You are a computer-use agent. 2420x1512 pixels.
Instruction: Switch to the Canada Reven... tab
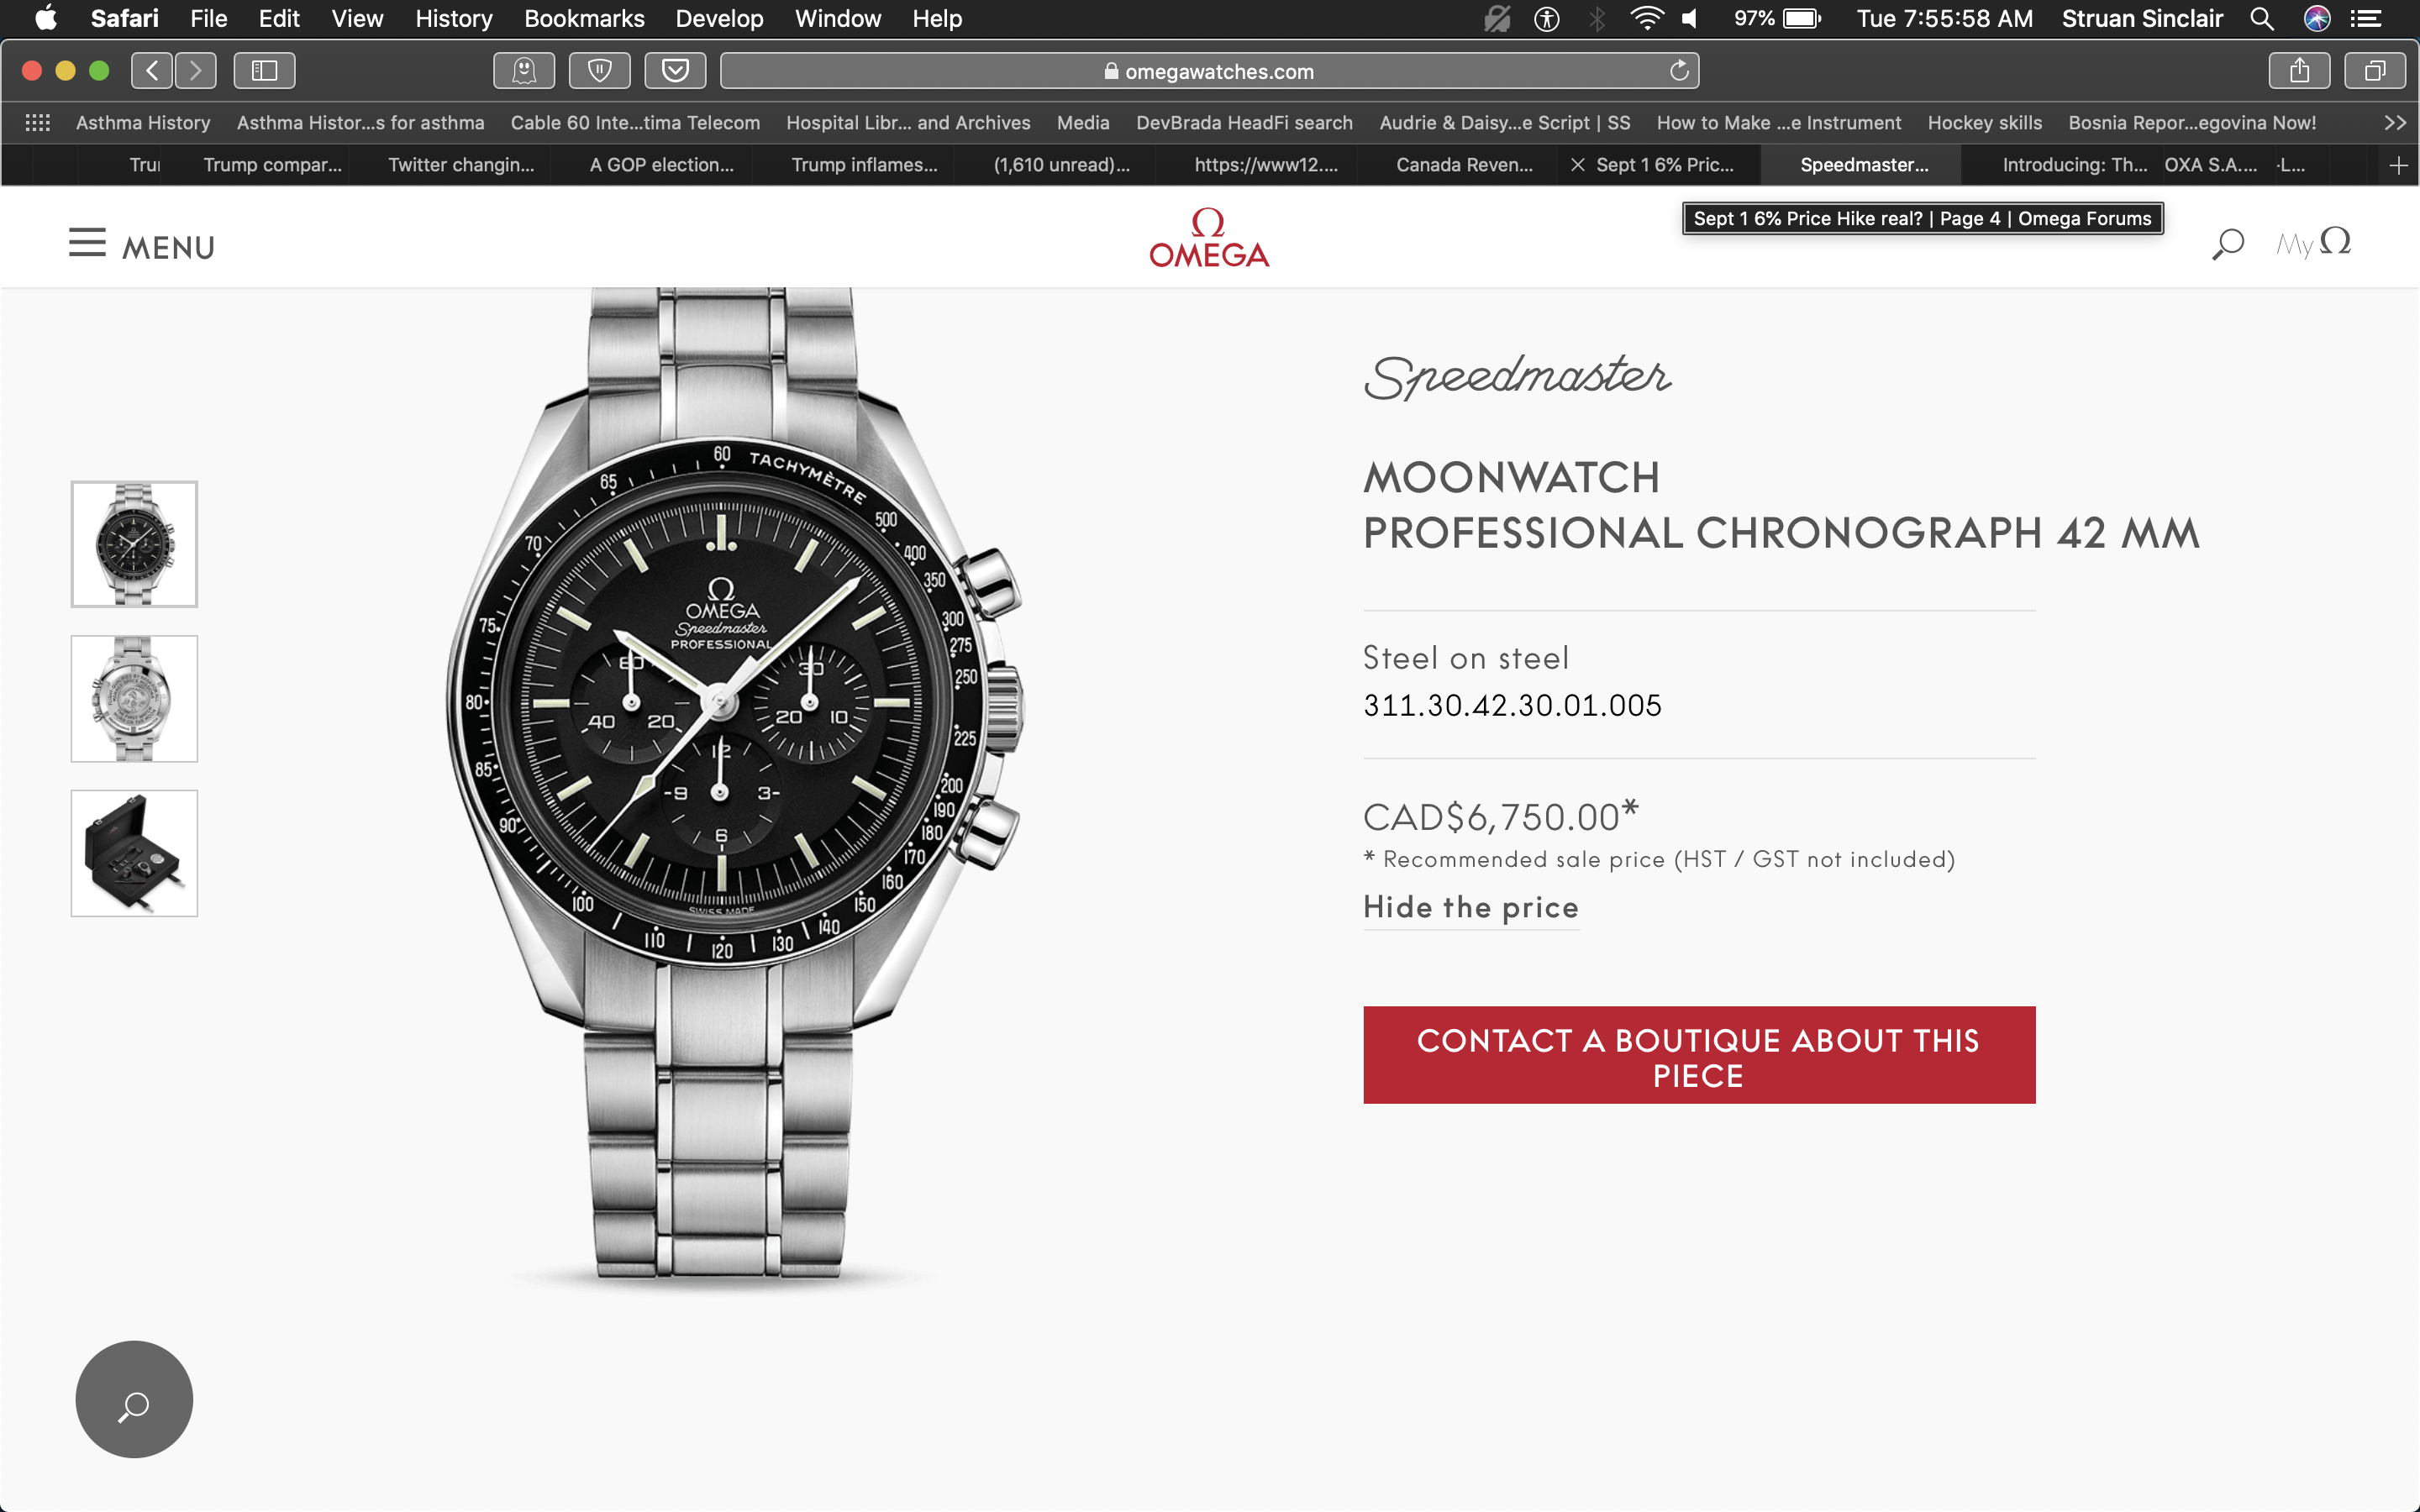click(1463, 165)
